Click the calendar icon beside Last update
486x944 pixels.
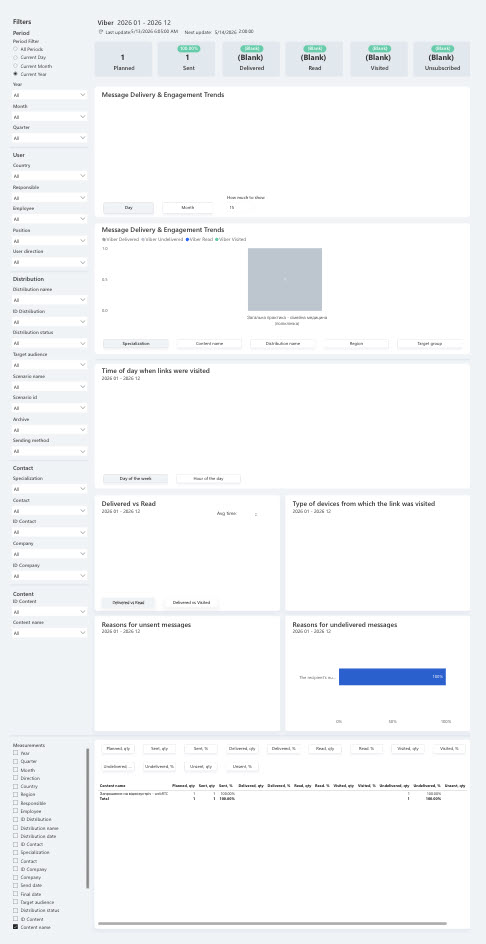[x=100, y=32]
